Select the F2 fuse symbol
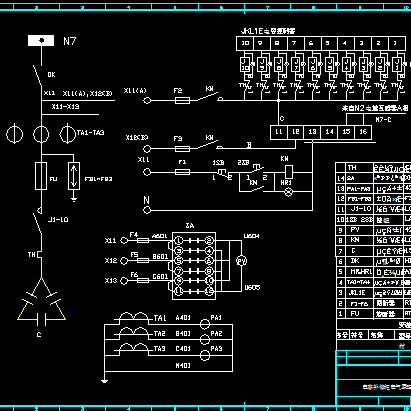The width and height of the screenshot is (411, 411). pos(182,100)
